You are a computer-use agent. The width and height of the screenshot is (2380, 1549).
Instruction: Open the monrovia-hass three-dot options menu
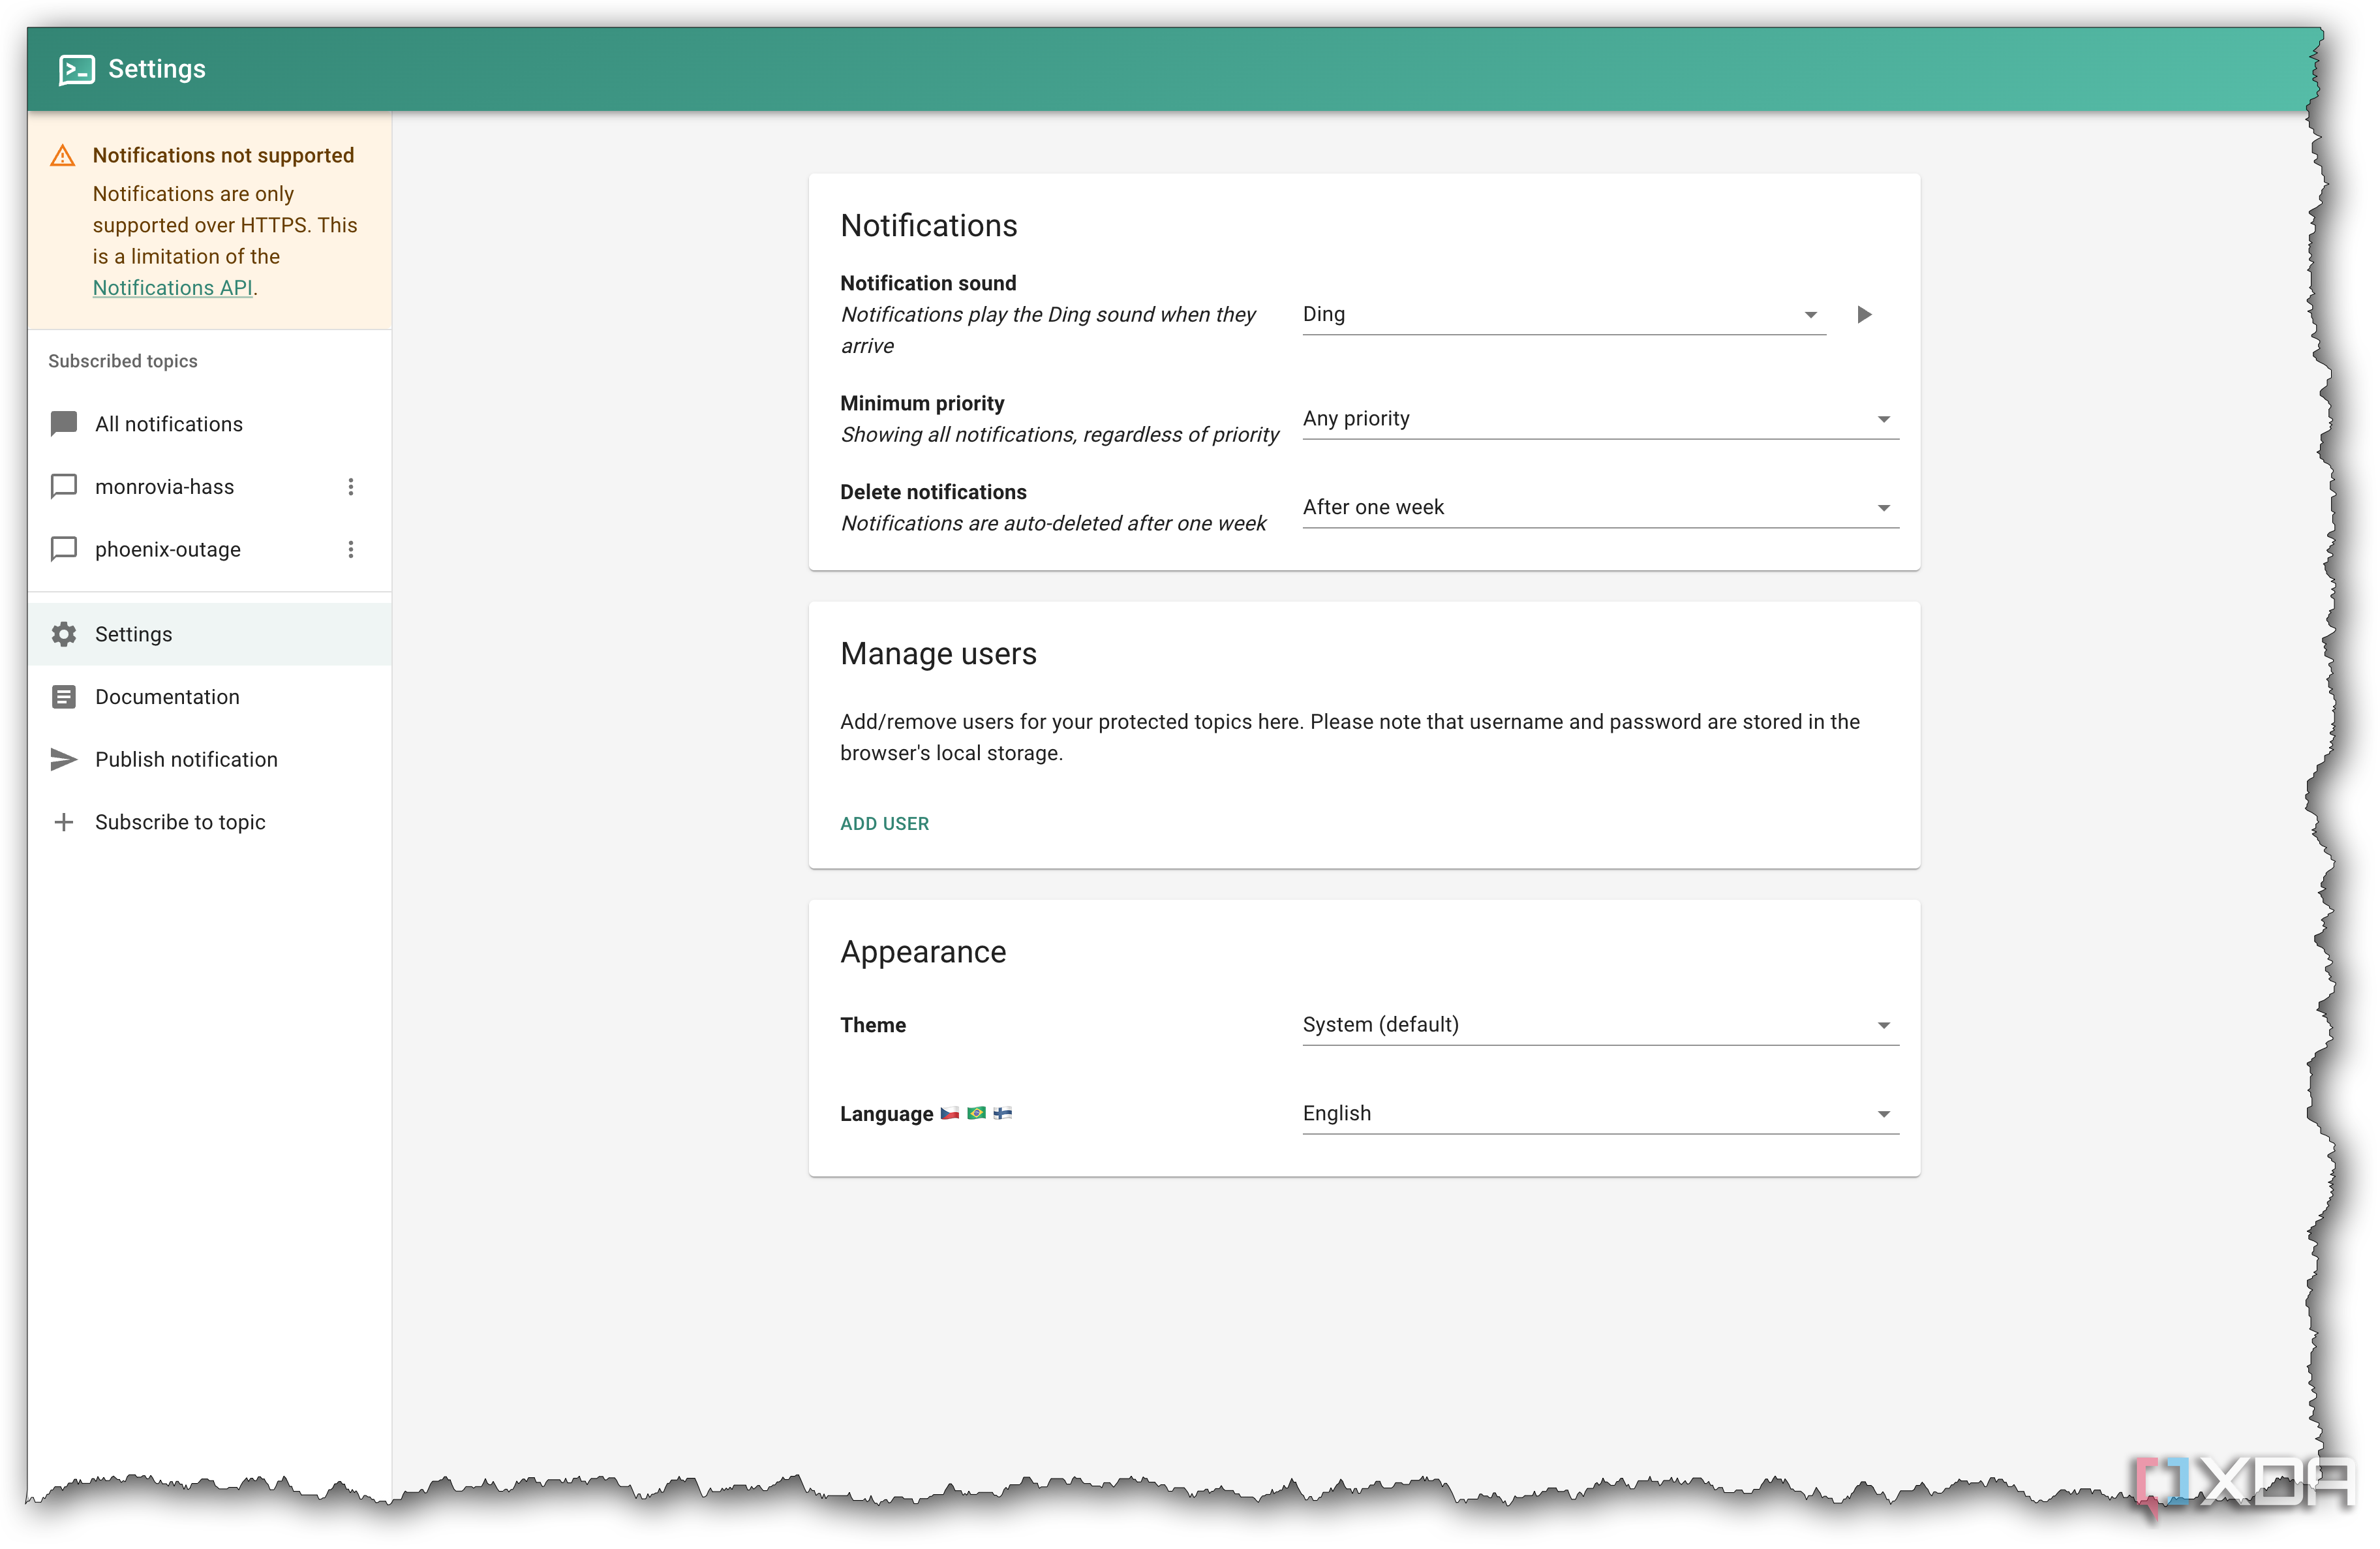(x=351, y=487)
